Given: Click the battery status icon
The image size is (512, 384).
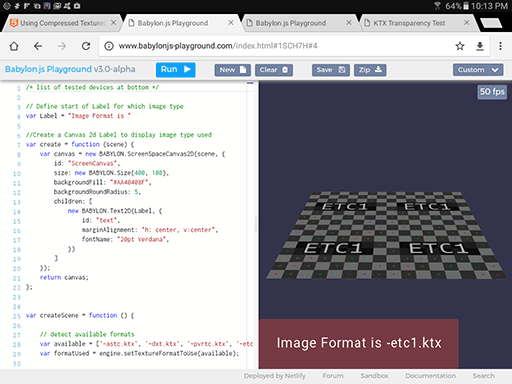Looking at the screenshot, I should [466, 6].
